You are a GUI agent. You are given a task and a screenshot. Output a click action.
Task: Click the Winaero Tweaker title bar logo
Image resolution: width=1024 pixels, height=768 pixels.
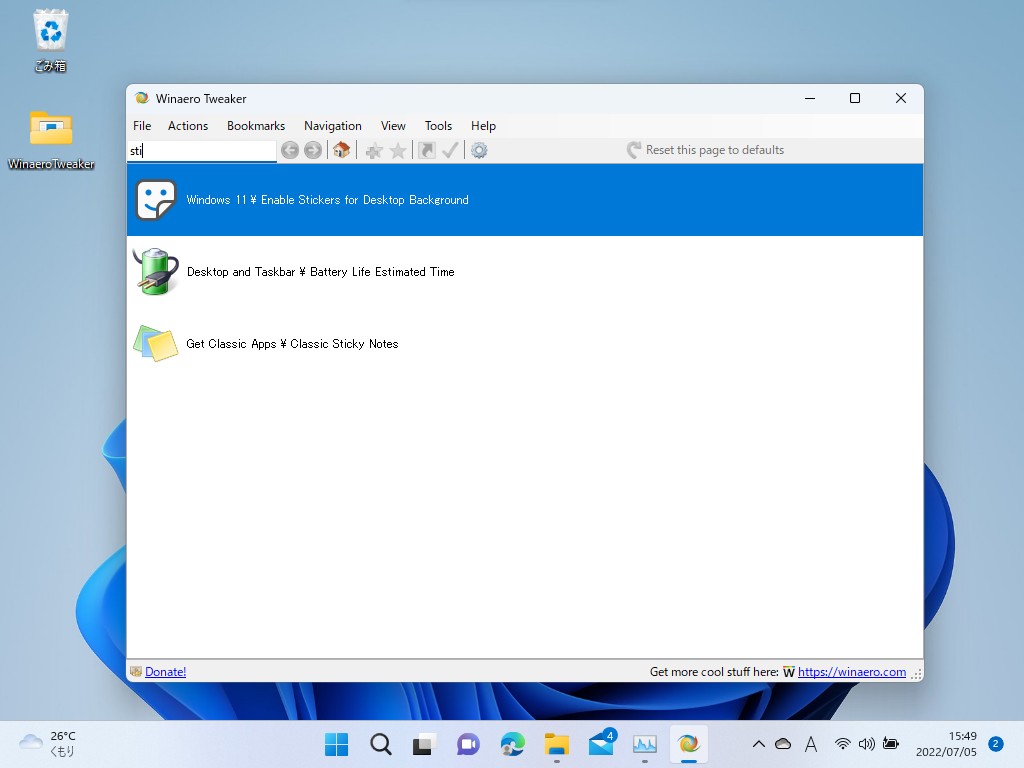[x=142, y=98]
